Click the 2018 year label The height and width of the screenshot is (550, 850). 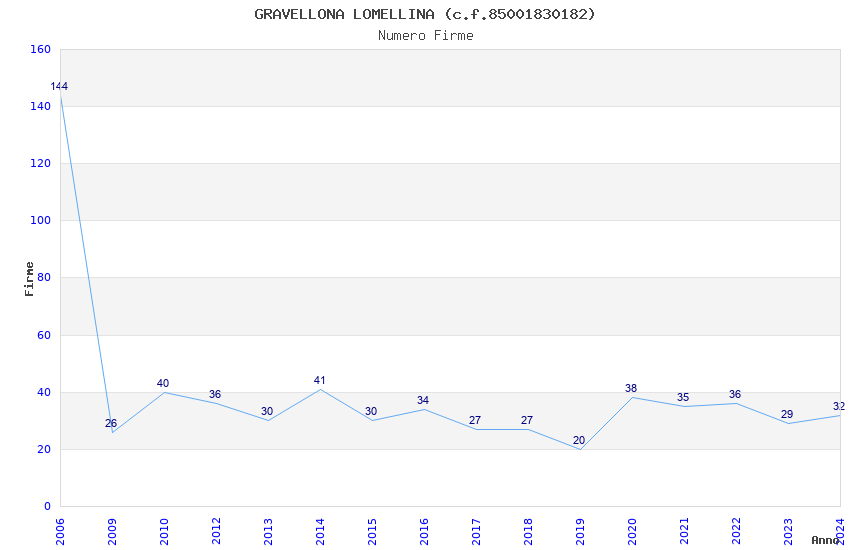529,532
